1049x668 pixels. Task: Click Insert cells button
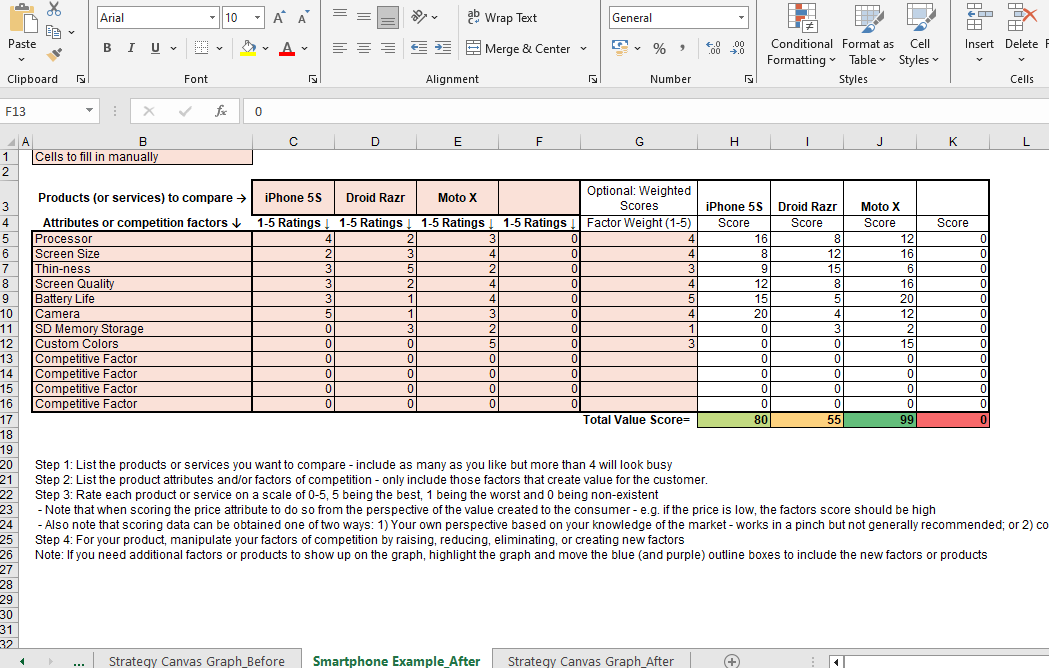pos(979,34)
